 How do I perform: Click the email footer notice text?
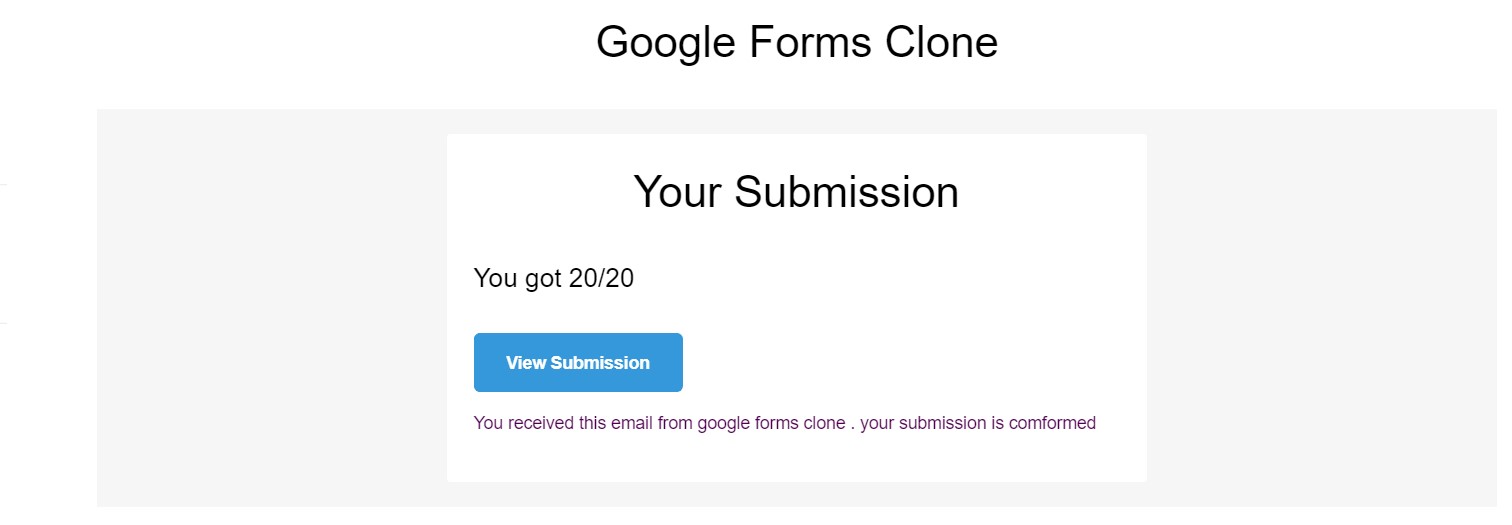click(x=784, y=423)
